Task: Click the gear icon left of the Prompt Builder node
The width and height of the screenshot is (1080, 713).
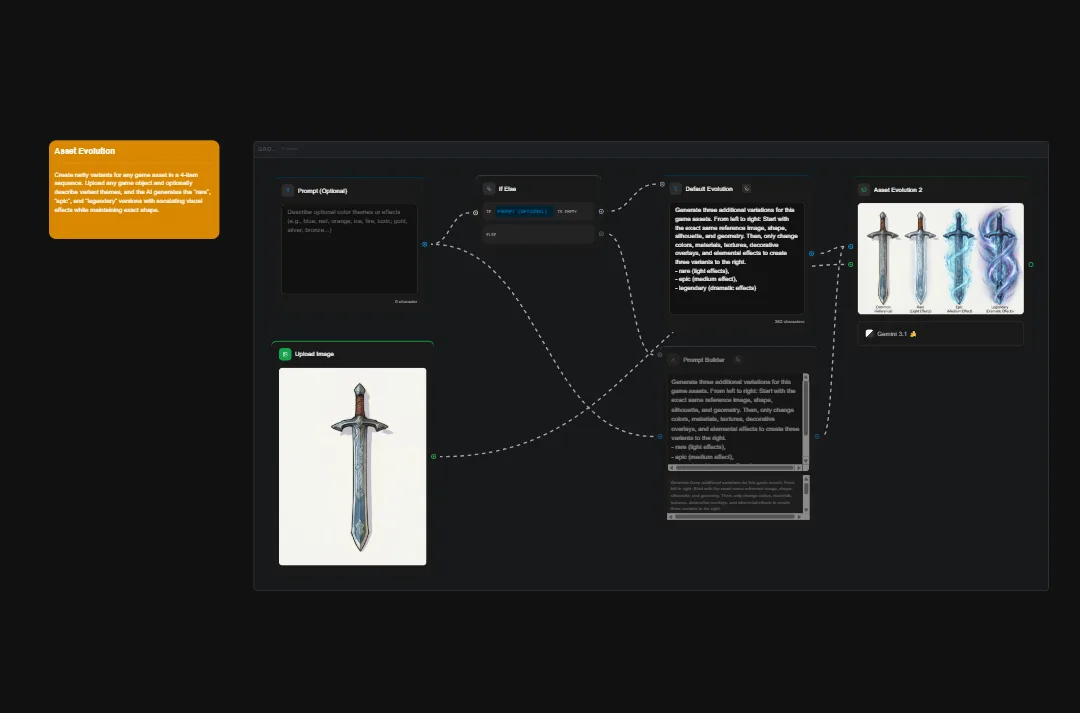Action: point(659,354)
